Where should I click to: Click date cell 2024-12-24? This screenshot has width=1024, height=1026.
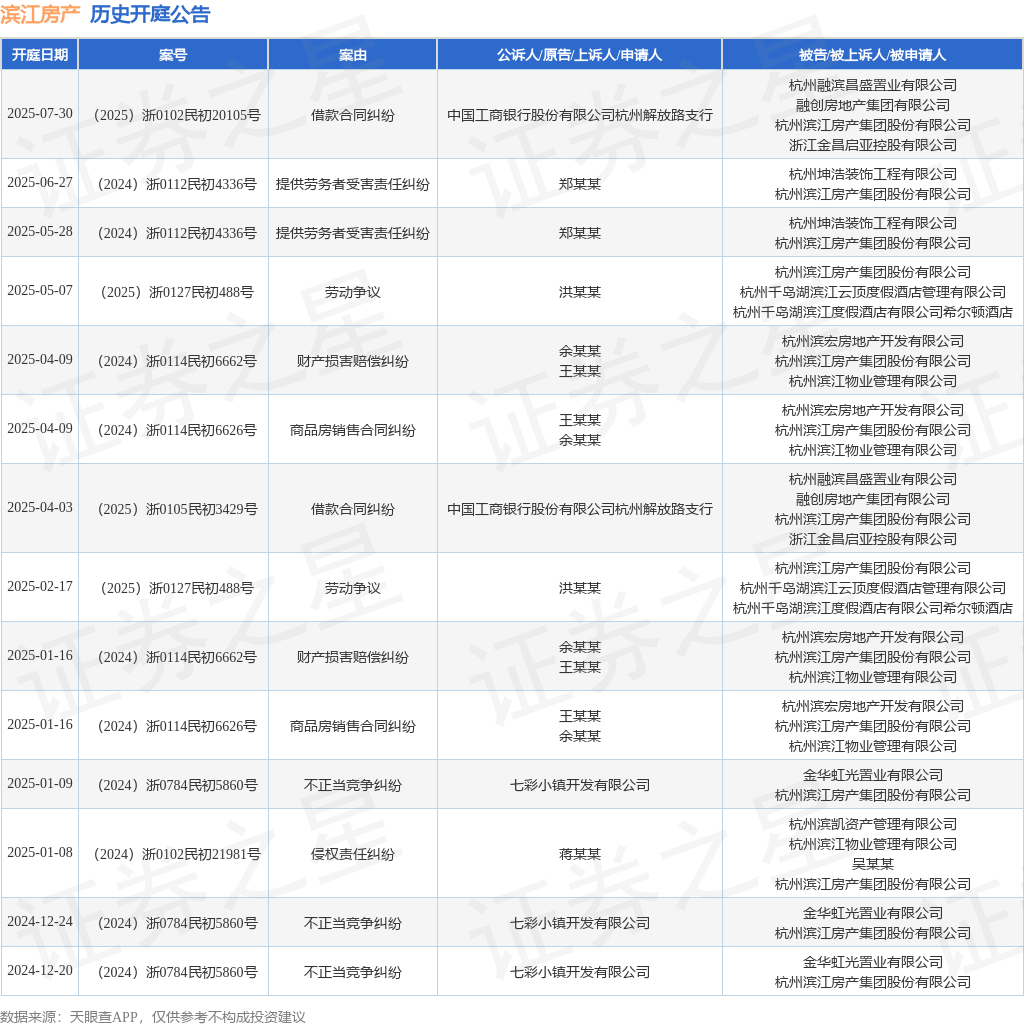(40, 922)
